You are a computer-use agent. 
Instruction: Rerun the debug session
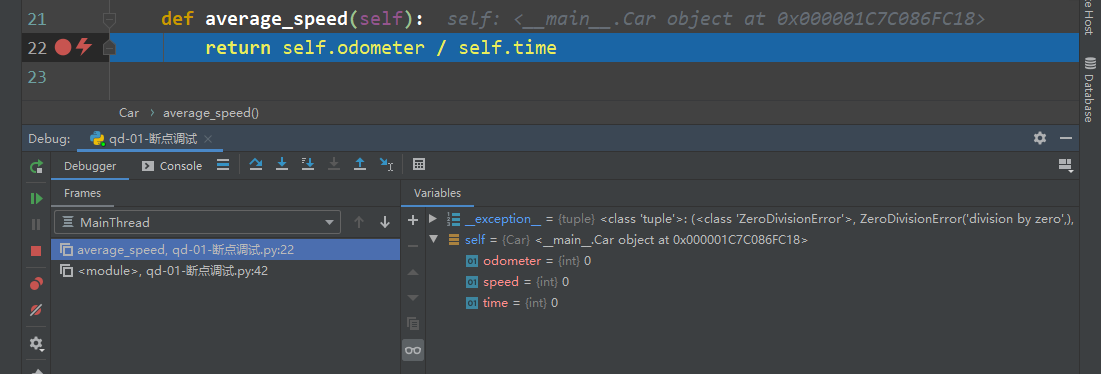tap(36, 167)
